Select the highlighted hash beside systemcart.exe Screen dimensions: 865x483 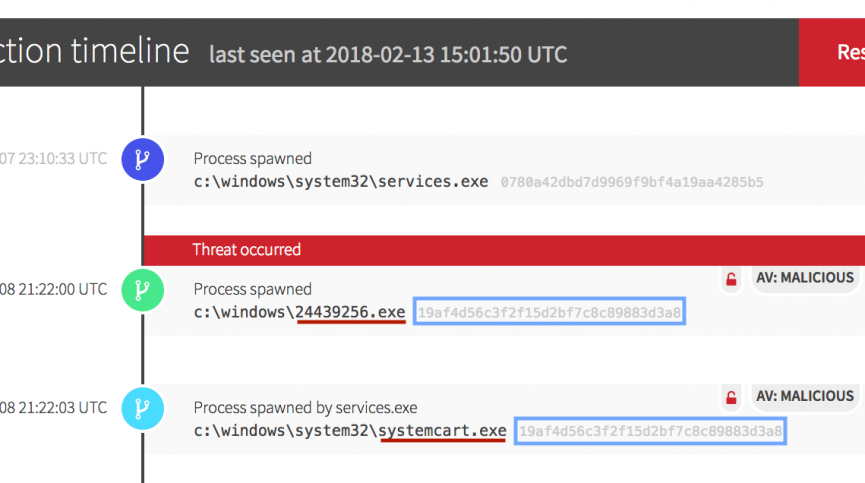click(x=649, y=432)
